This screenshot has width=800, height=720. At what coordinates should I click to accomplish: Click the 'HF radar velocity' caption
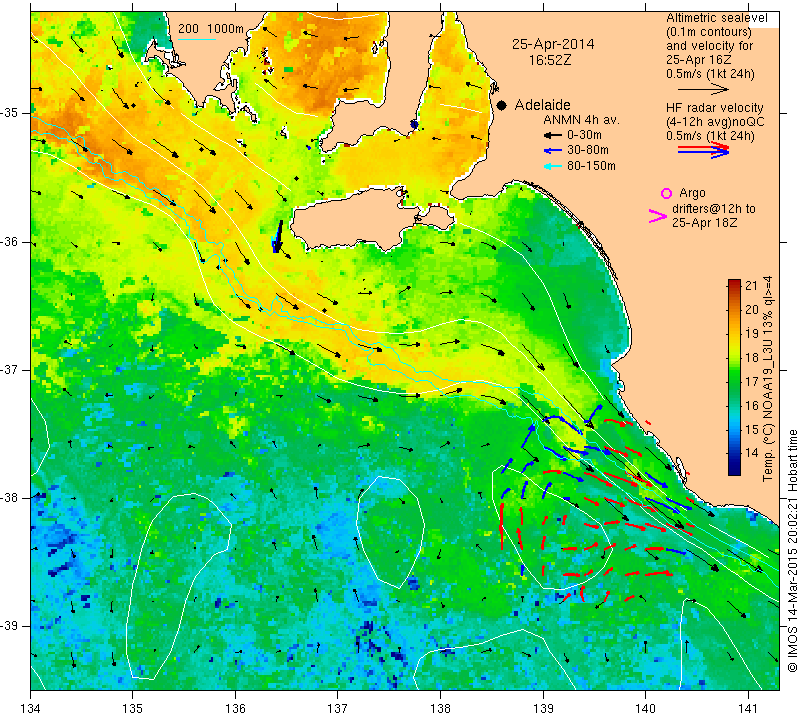[x=714, y=108]
